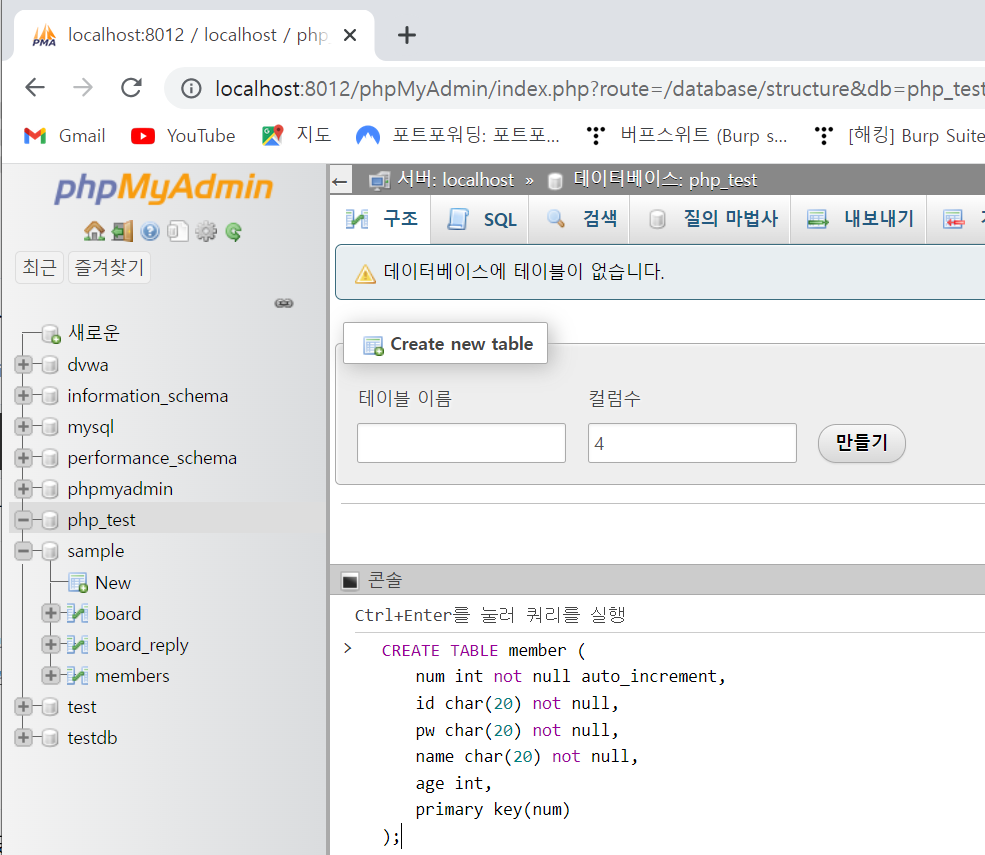Image resolution: width=985 pixels, height=855 pixels.
Task: Expand the members table node
Action: coord(51,676)
